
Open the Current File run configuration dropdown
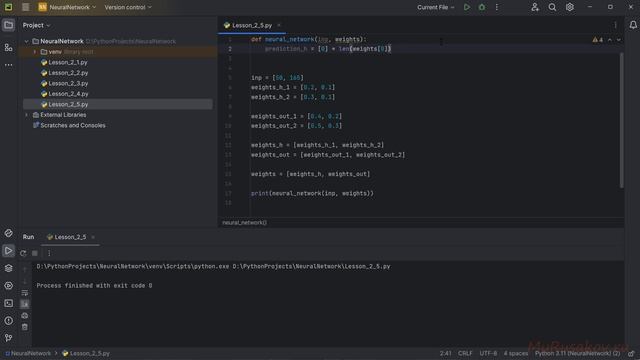[x=436, y=7]
